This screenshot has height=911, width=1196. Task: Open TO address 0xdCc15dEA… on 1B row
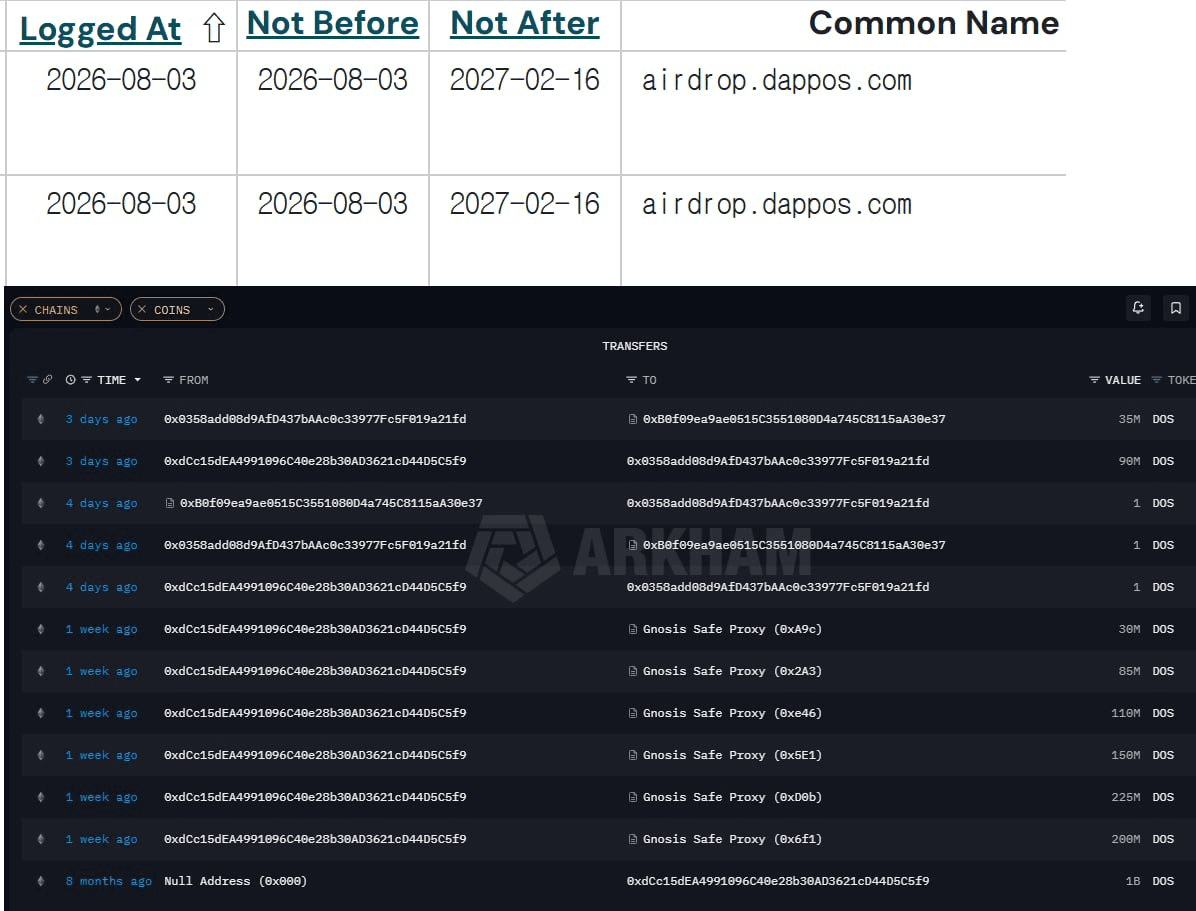778,880
